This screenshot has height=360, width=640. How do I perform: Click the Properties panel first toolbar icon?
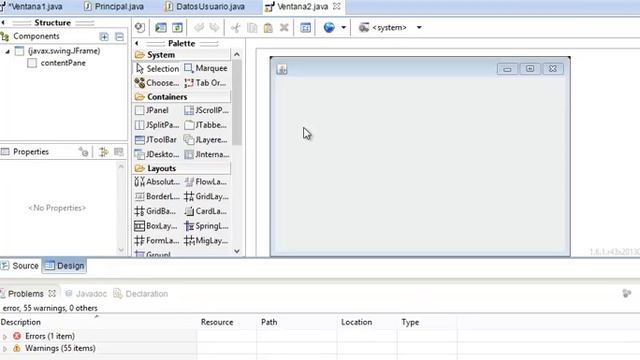point(83,152)
